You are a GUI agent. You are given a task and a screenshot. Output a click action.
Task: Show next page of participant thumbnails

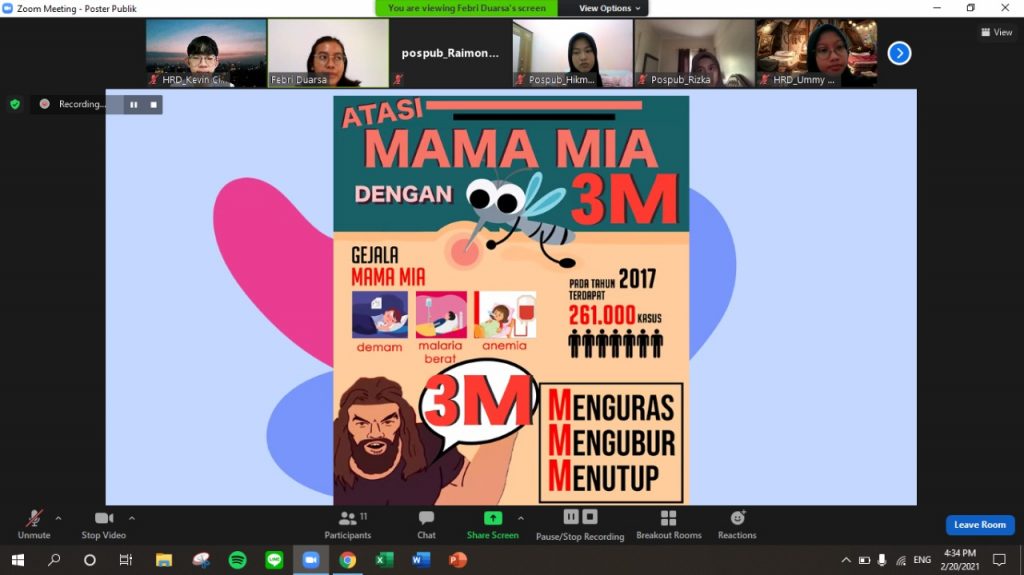pyautogui.click(x=899, y=53)
